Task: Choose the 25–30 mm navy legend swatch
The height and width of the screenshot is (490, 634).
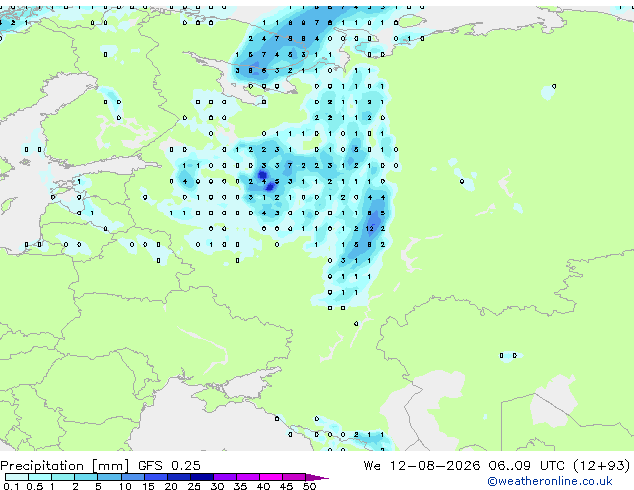Action: 201,477
